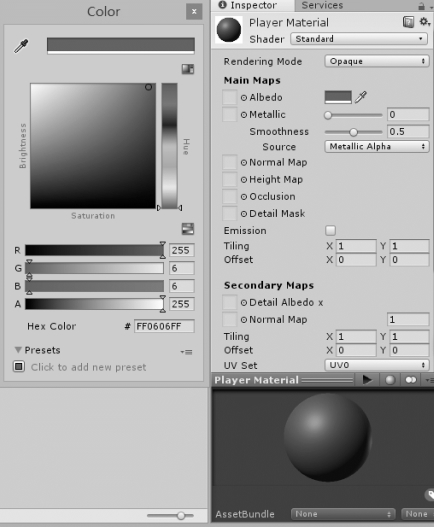Screen dimensions: 434x527
Task: Click the Albedo color swatch
Action: coord(338,97)
